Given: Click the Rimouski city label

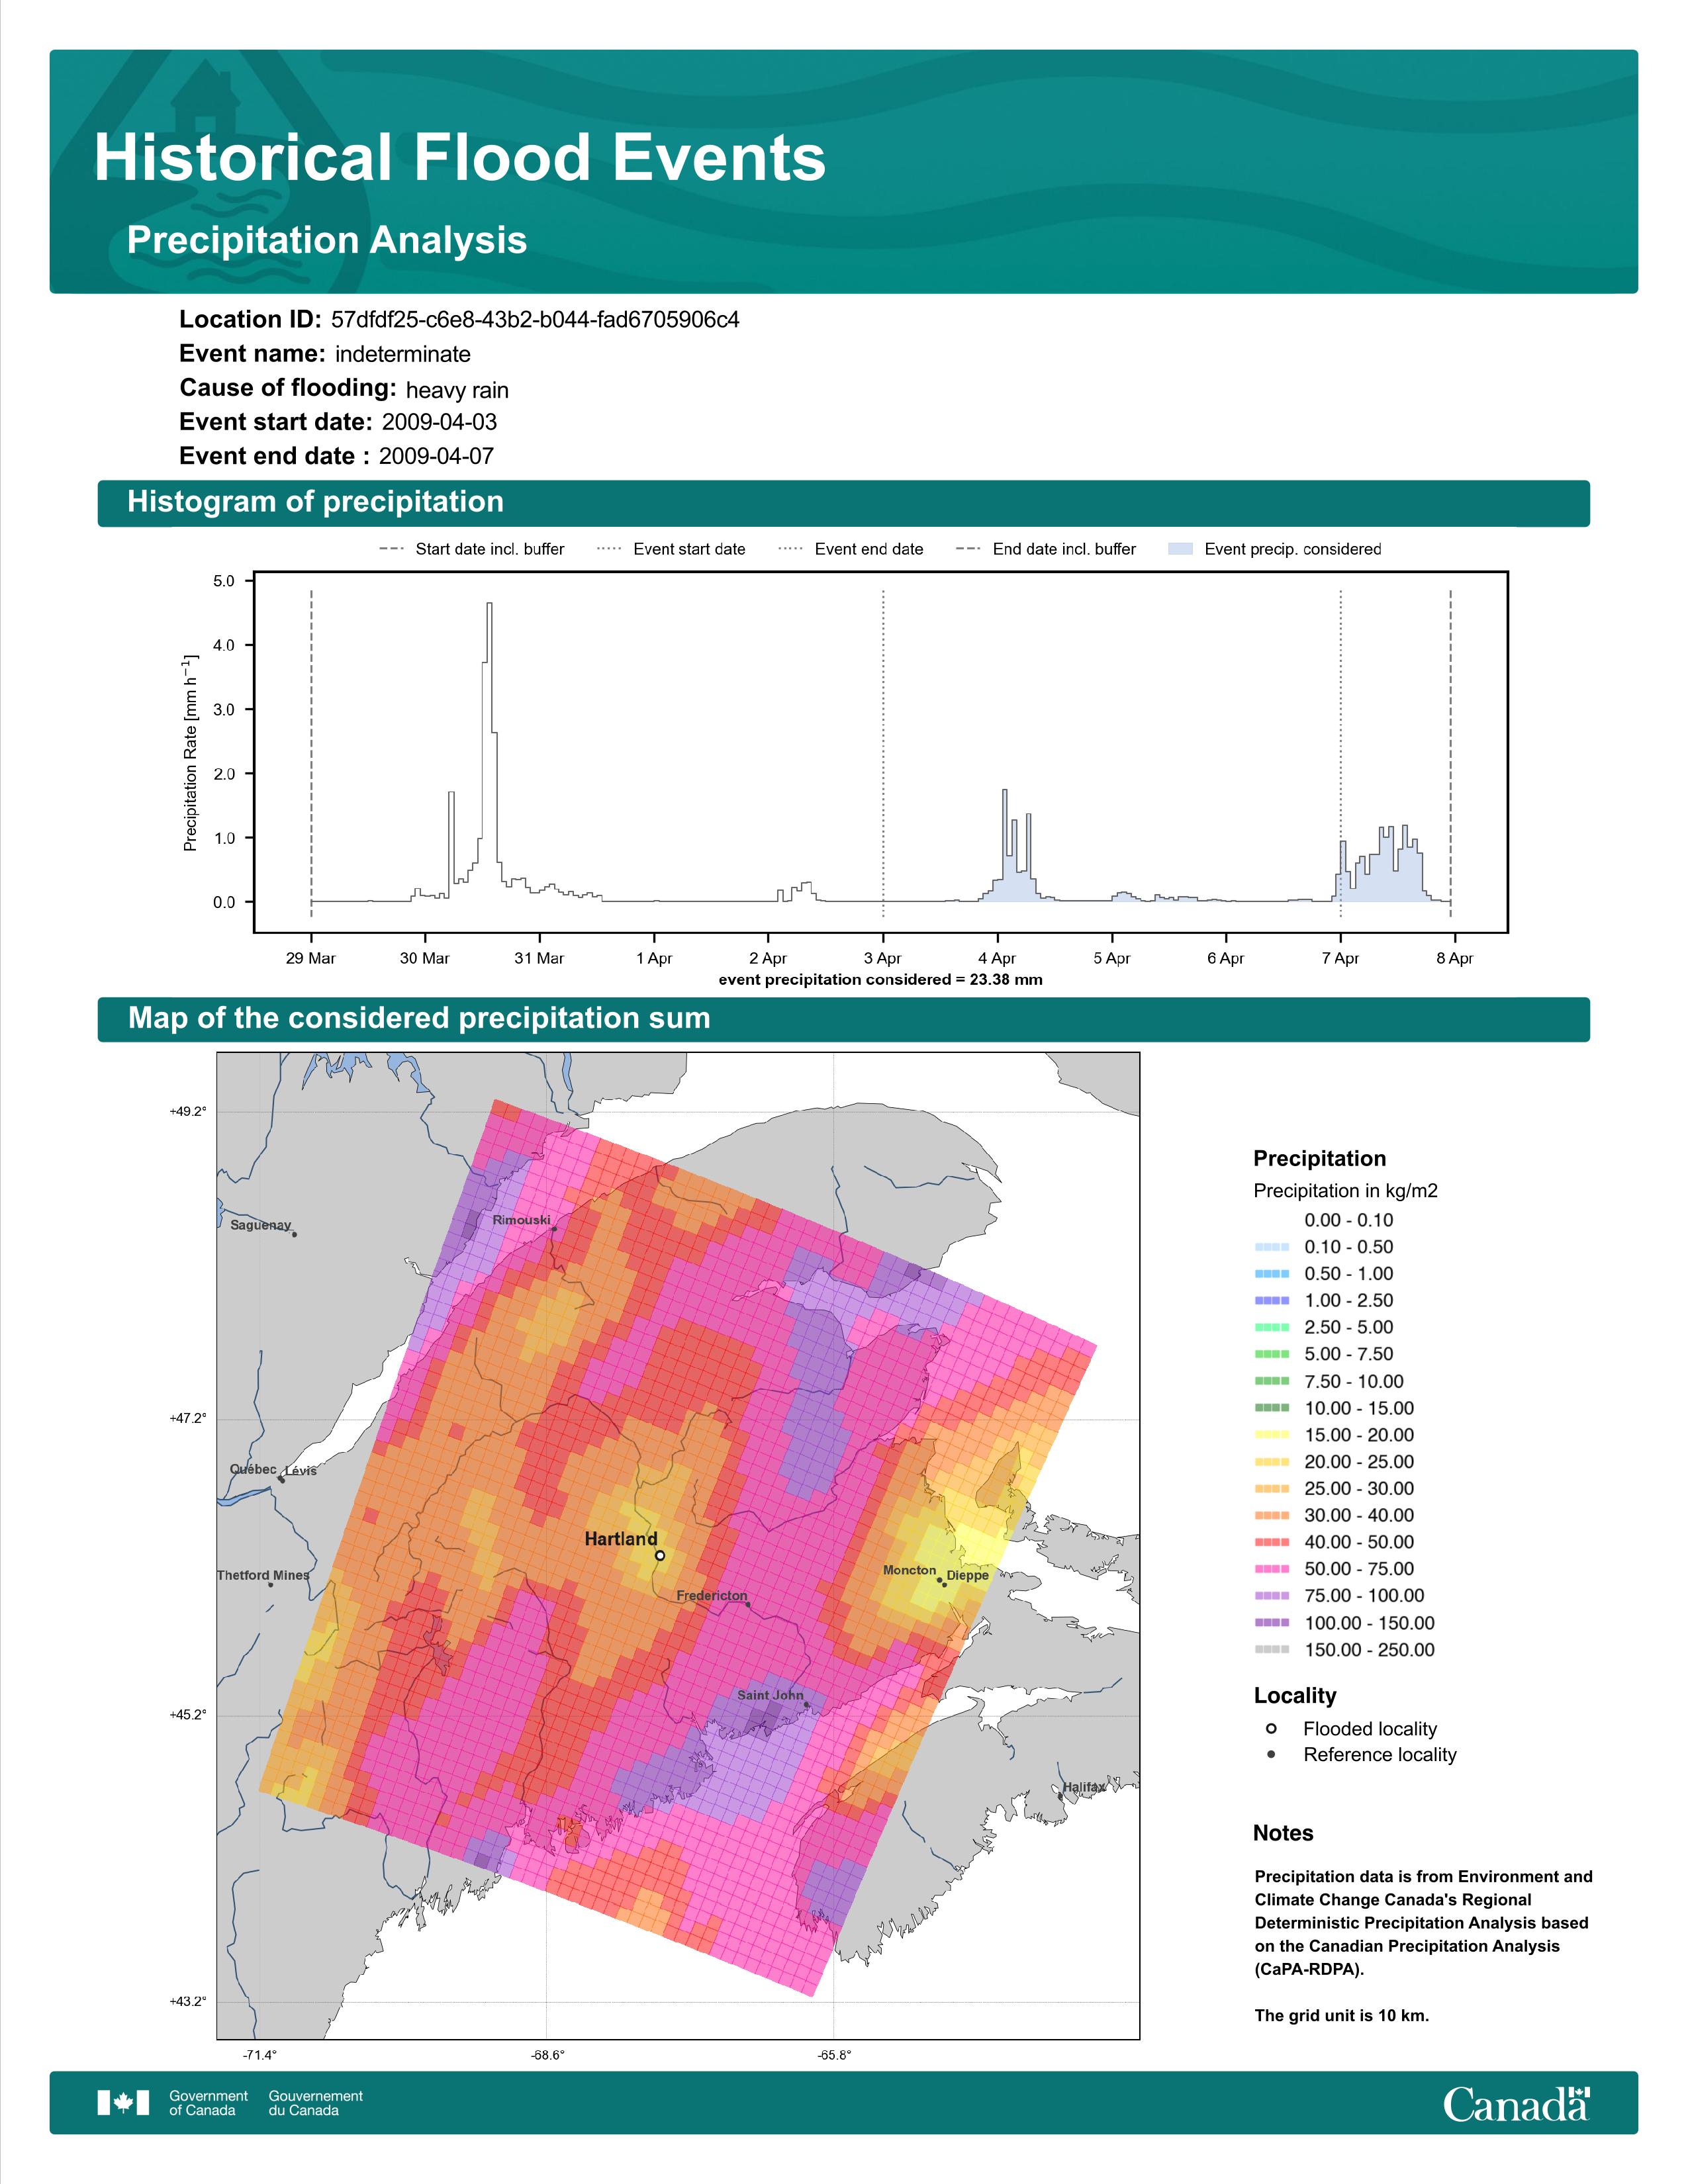Looking at the screenshot, I should pyautogui.click(x=521, y=1220).
